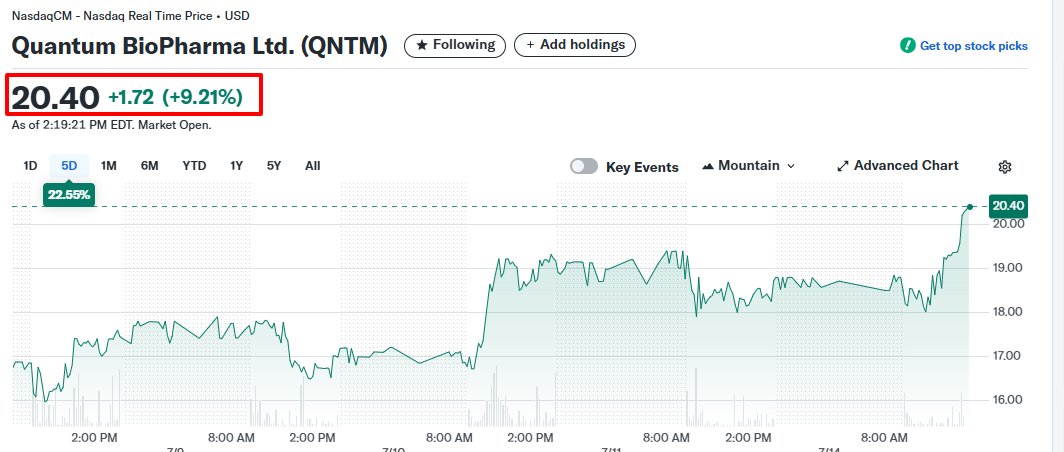Click the (+9.21%) percent change value

[202, 98]
